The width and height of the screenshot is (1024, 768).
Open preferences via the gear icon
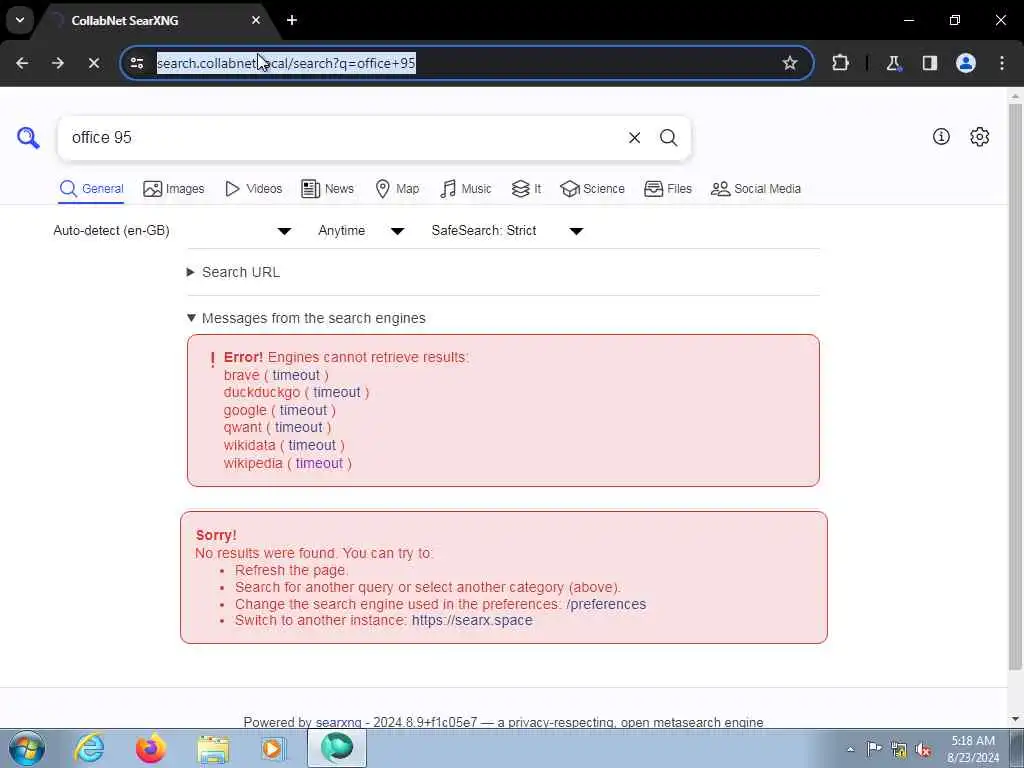[x=979, y=136]
